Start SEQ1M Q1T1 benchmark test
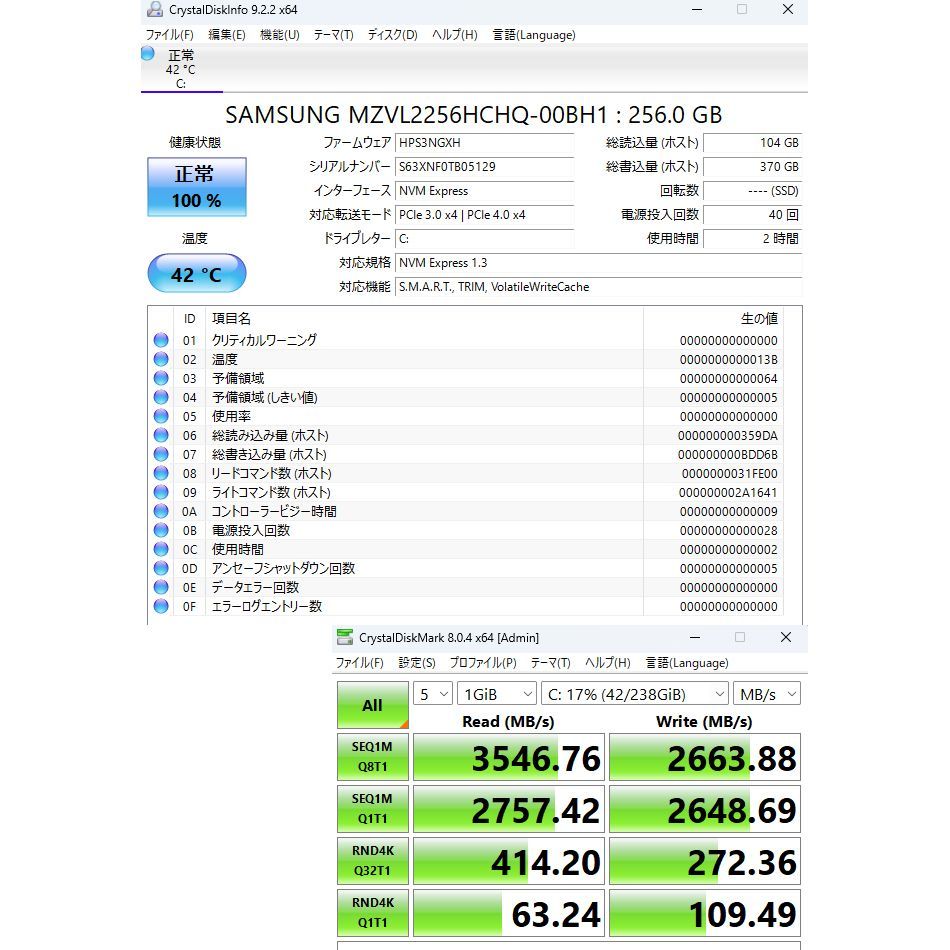Viewport: 950px width, 950px height. [x=373, y=809]
